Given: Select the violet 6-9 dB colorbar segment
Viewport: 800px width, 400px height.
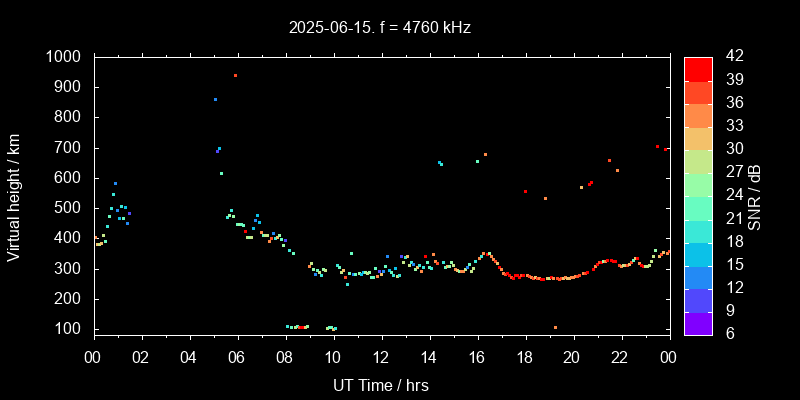Looking at the screenshot, I should (698, 322).
